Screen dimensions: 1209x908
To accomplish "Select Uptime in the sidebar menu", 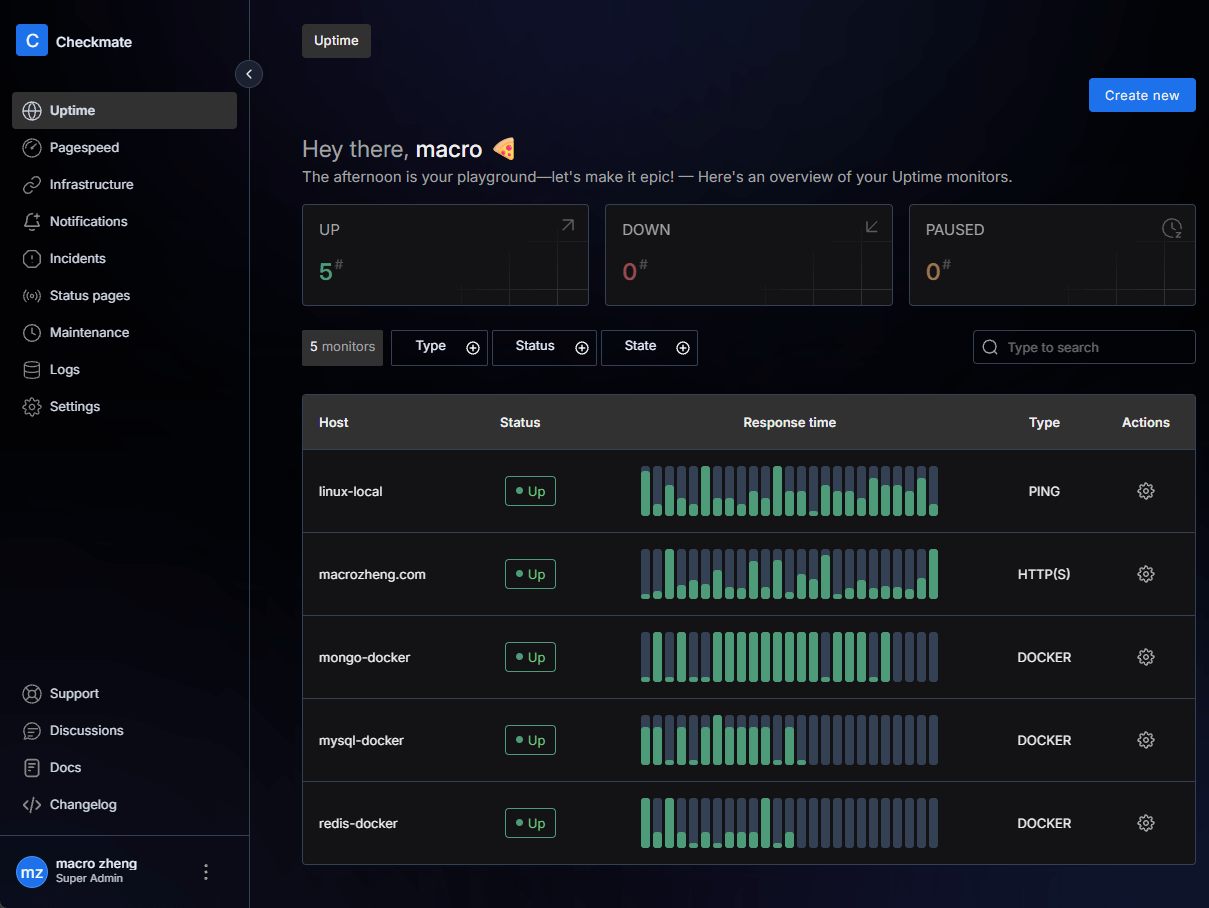I will tap(72, 111).
